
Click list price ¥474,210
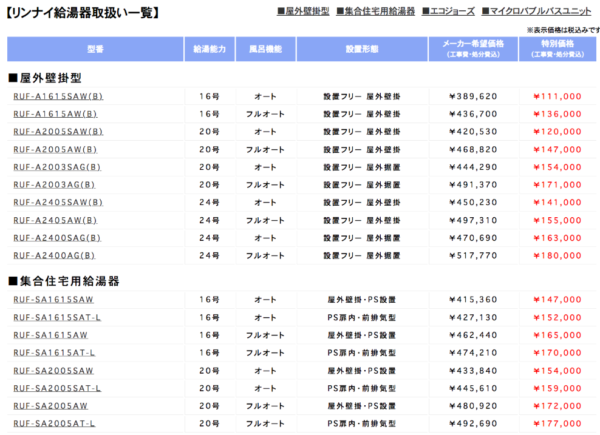tap(473, 353)
